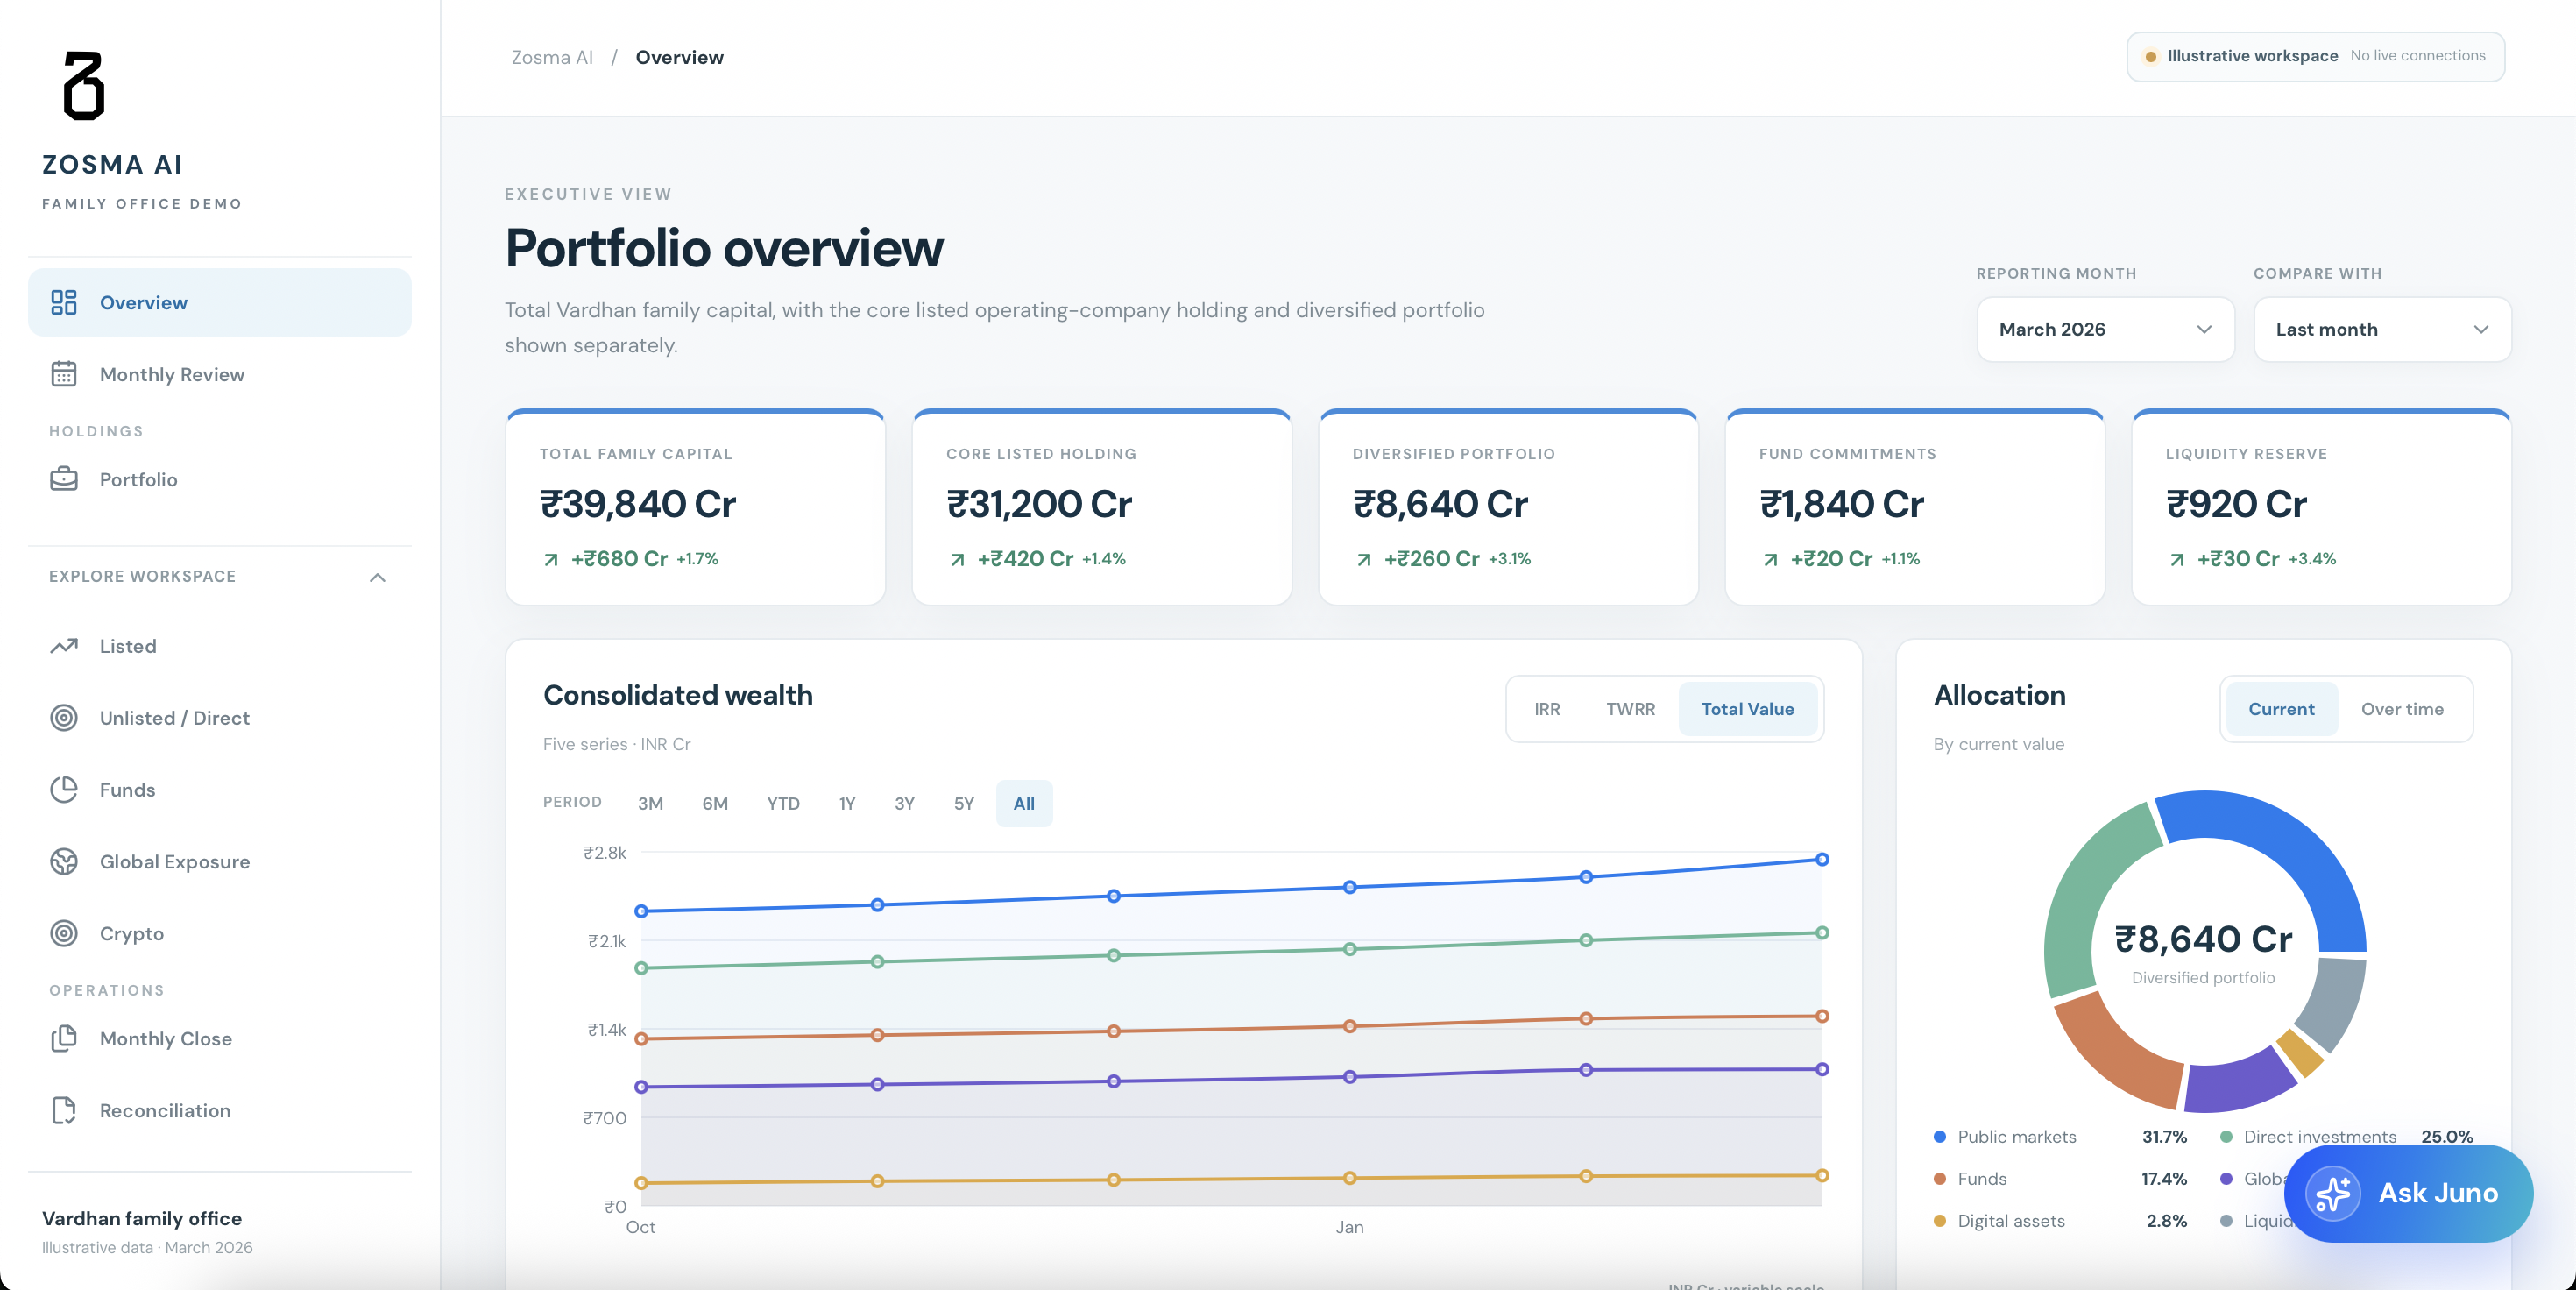Select the Total Value metric toggle
This screenshot has height=1290, width=2576.
[x=1747, y=709]
